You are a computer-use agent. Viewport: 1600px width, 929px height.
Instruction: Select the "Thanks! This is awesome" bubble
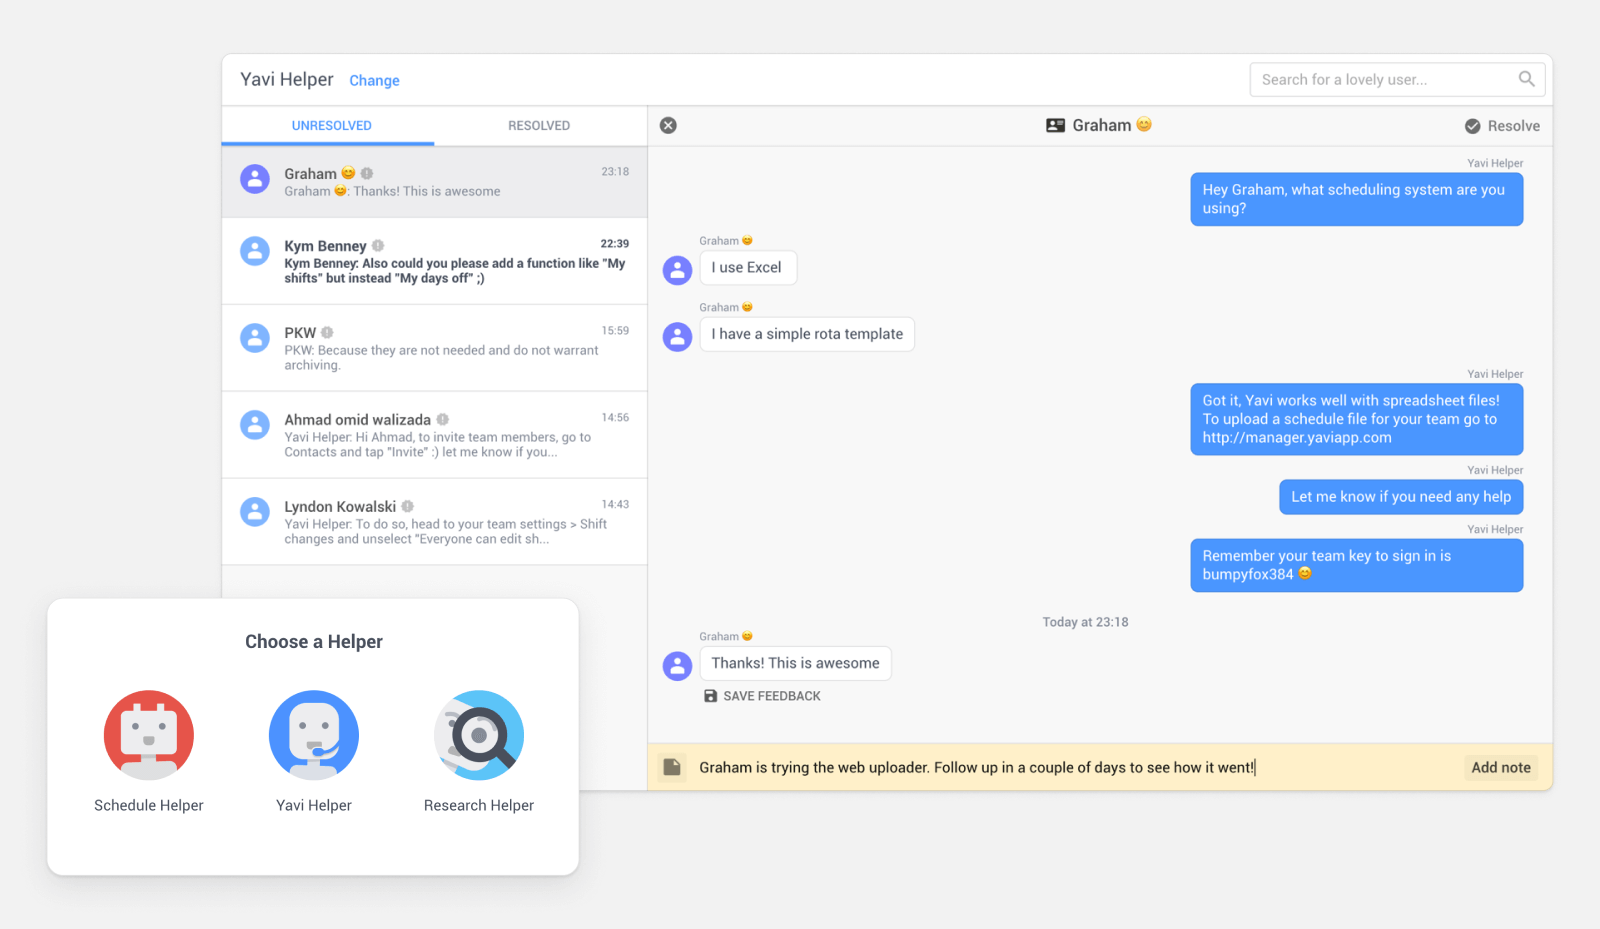795,663
